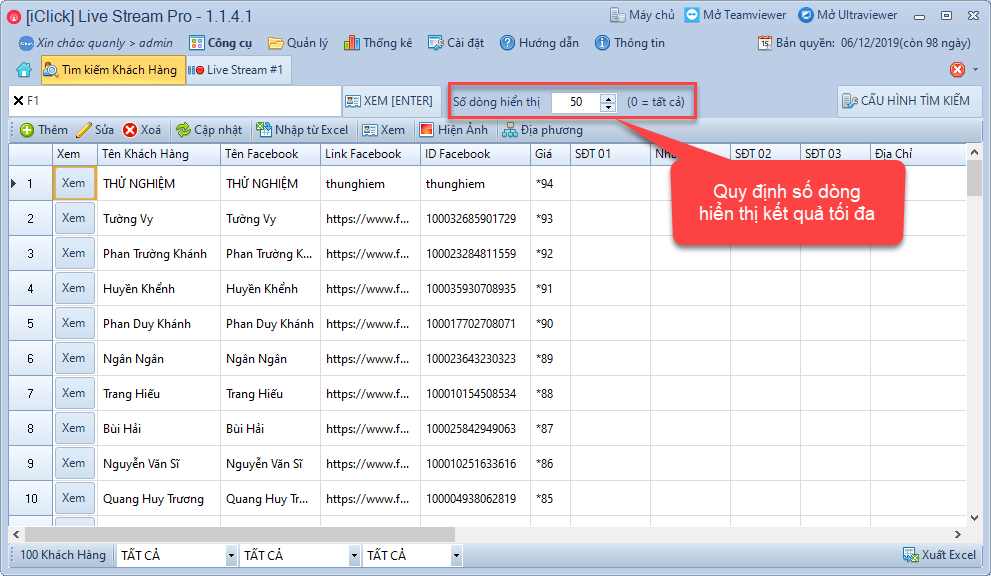Click the green Thêm add icon
Screen dimensions: 991x576
(27, 130)
